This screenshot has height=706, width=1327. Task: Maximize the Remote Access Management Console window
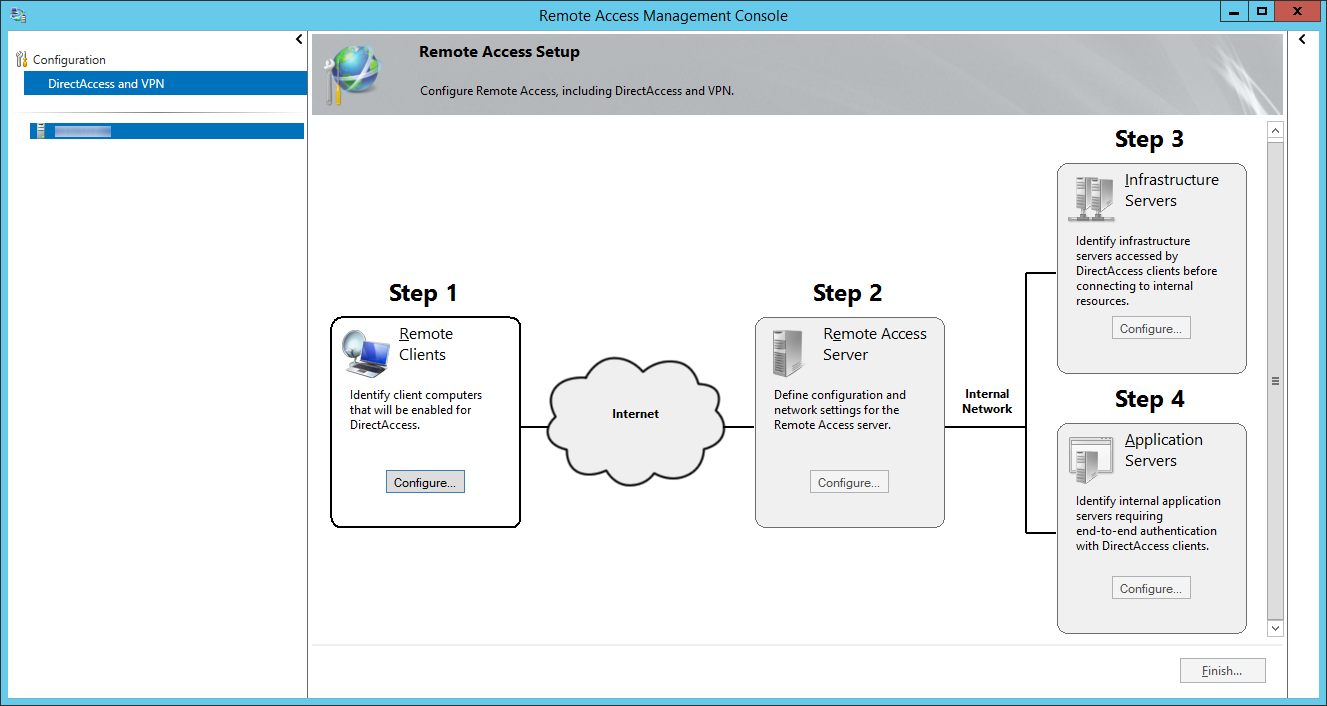point(1261,11)
